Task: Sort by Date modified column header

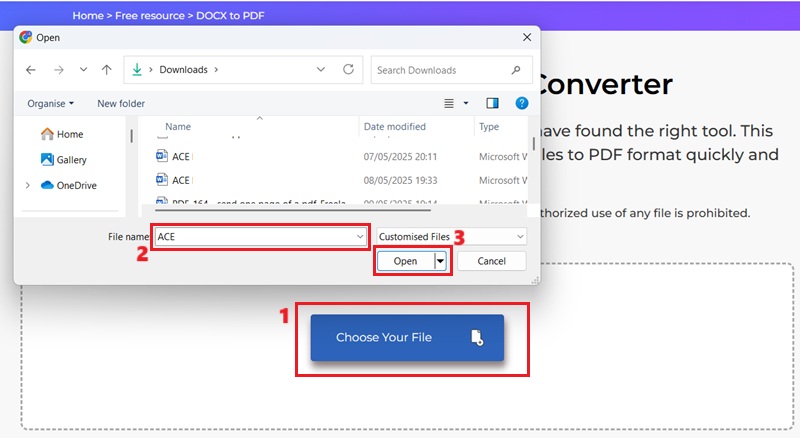Action: tap(394, 127)
